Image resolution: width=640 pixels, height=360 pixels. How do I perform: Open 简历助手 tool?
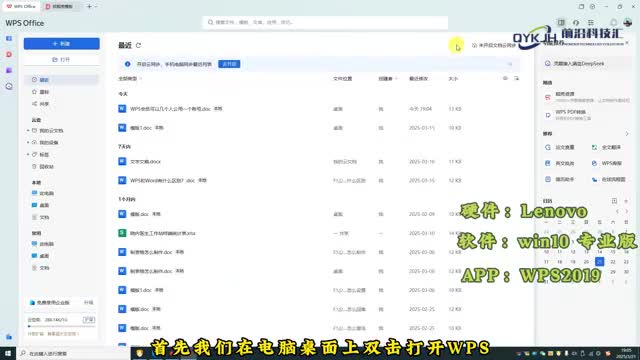pyautogui.click(x=560, y=179)
